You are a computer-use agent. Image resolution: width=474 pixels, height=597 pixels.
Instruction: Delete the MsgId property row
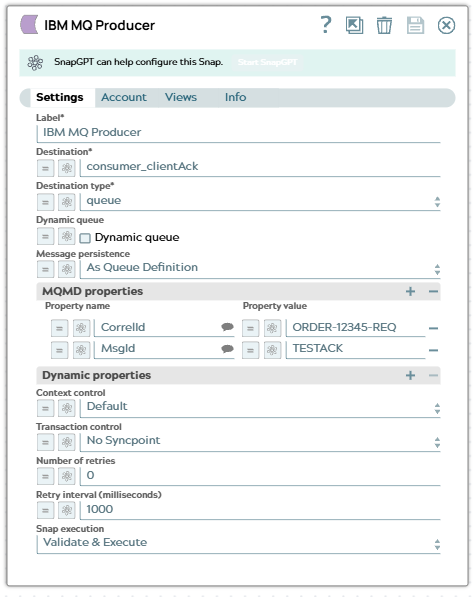click(433, 350)
